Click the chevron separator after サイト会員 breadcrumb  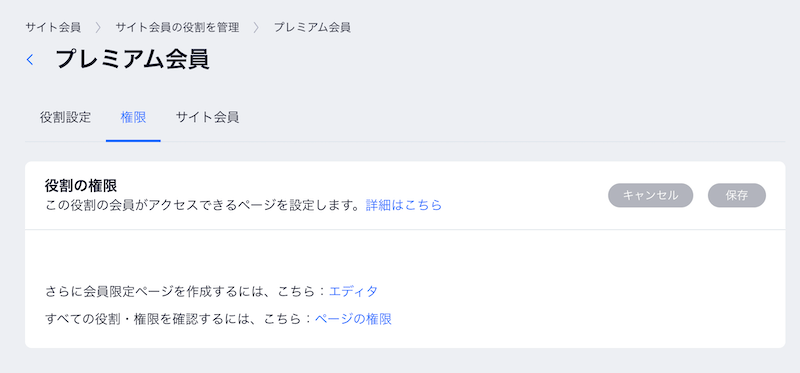[98, 27]
